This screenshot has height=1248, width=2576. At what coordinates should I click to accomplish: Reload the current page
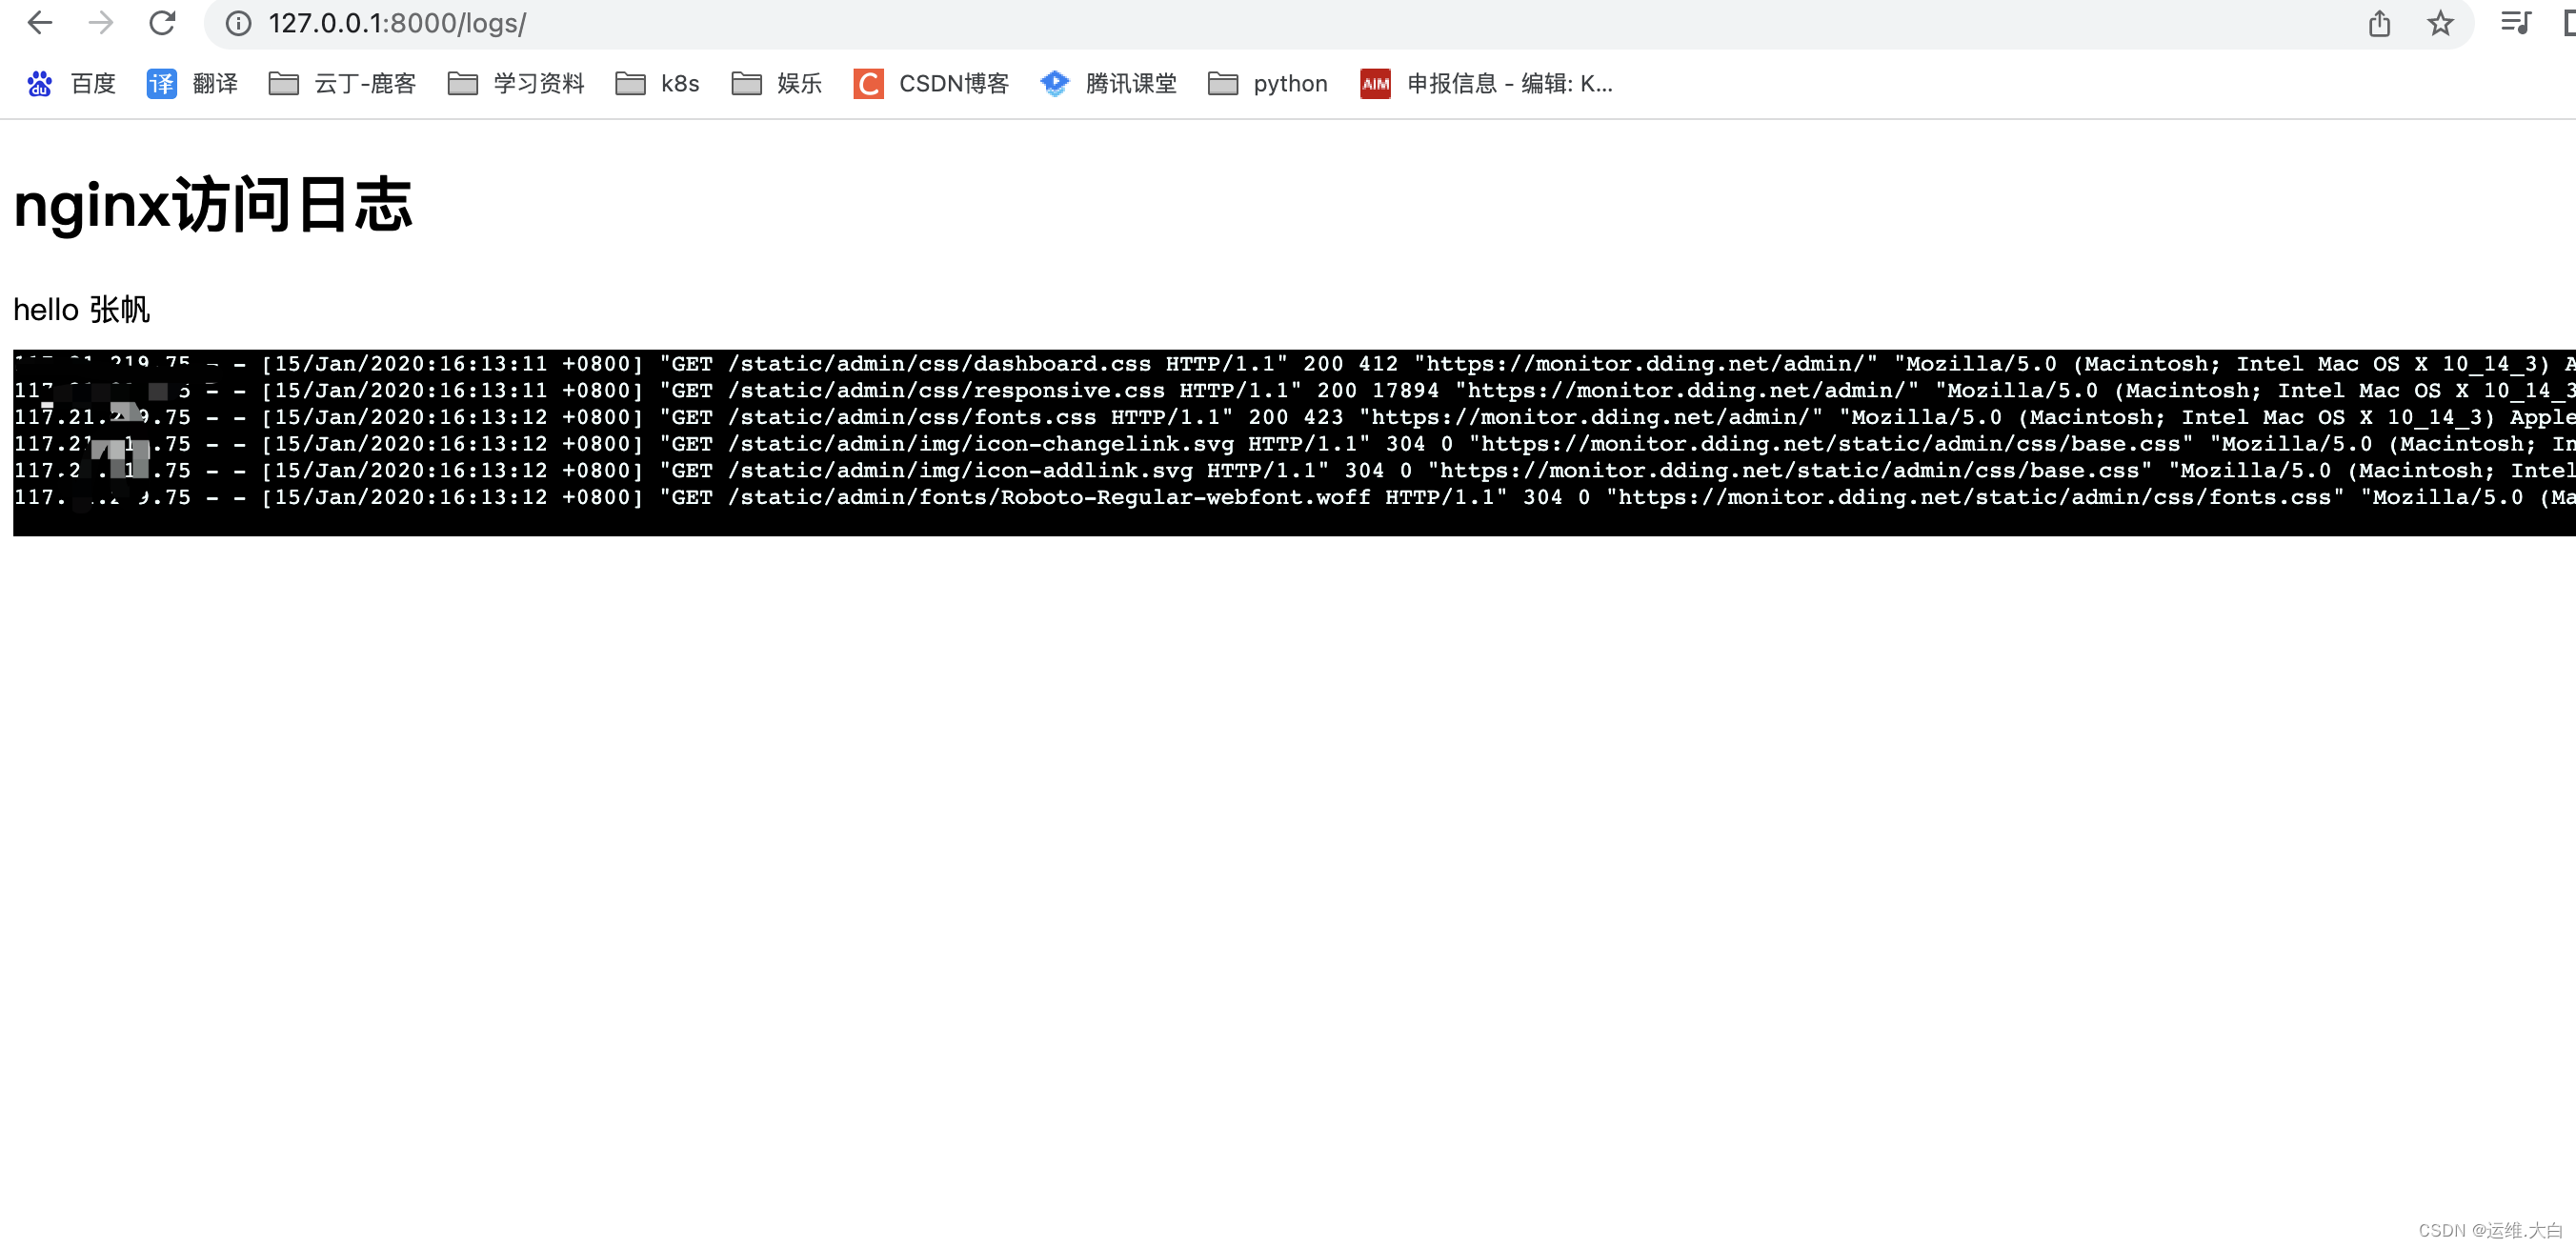[x=162, y=23]
